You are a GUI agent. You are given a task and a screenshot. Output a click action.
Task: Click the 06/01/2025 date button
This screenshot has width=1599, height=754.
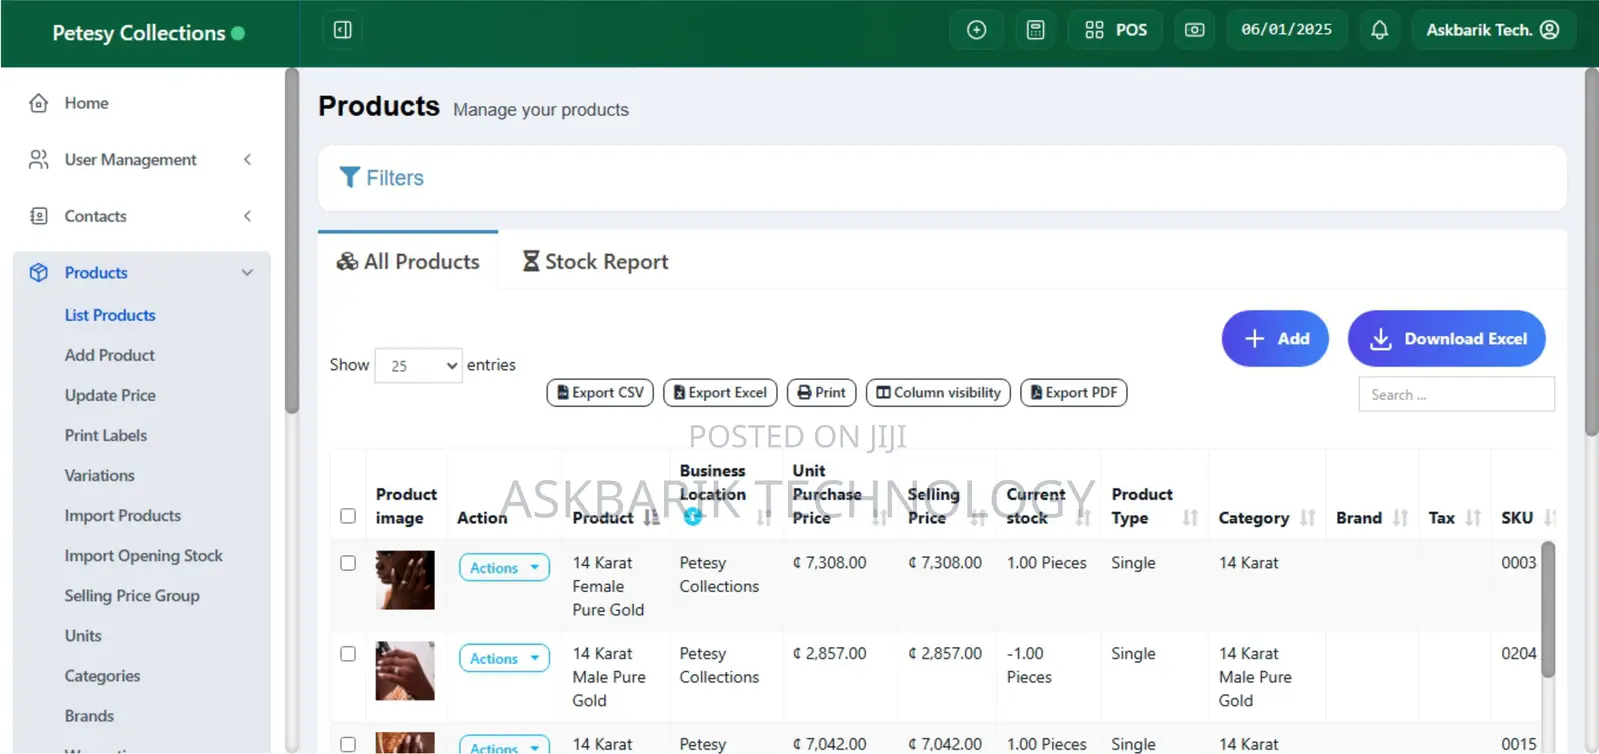pyautogui.click(x=1287, y=30)
